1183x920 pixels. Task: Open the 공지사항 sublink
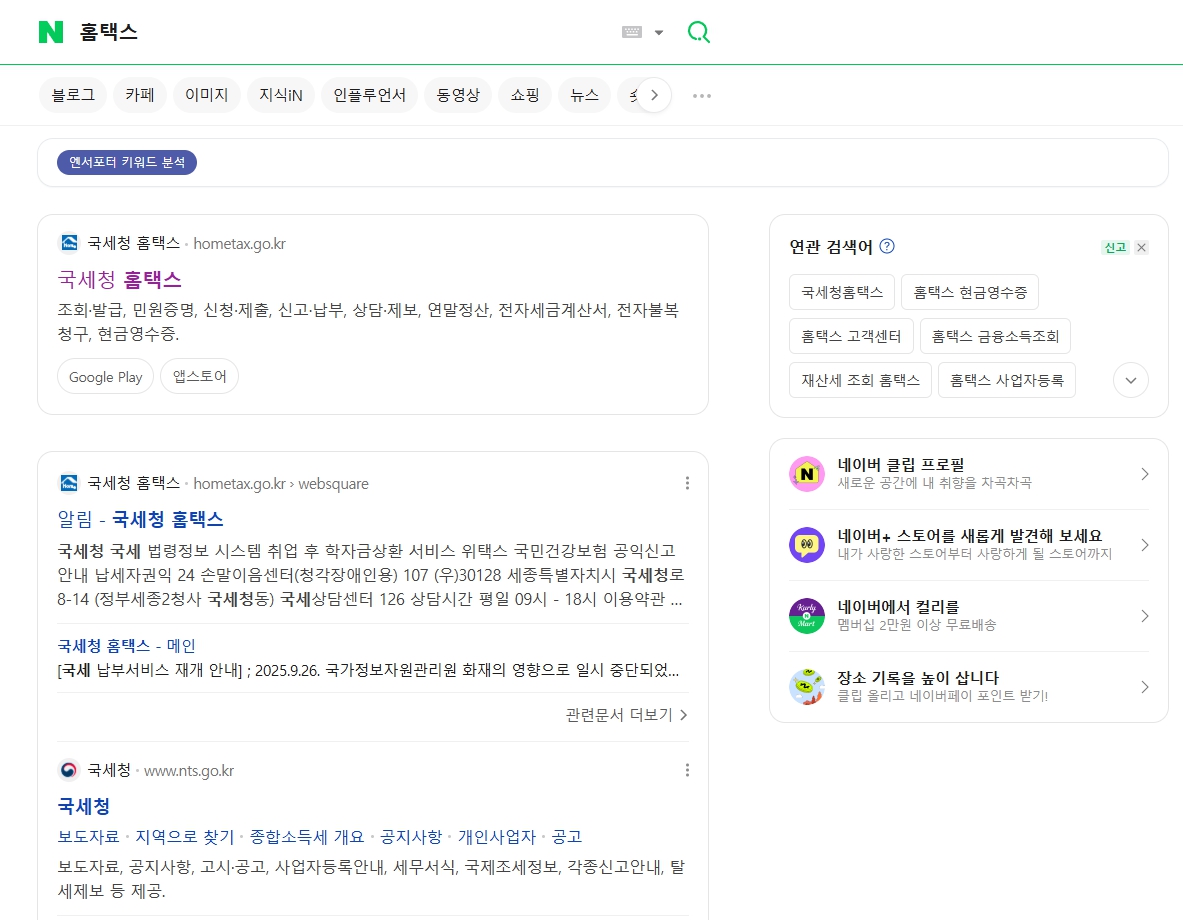coord(411,837)
